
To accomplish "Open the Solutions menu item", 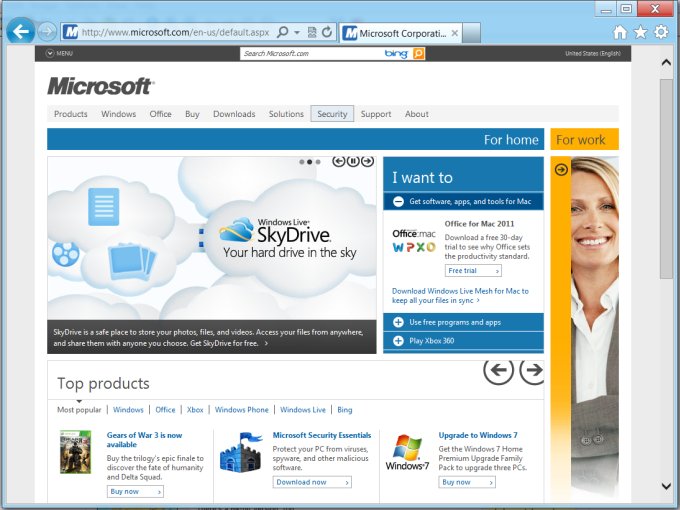I will point(286,114).
